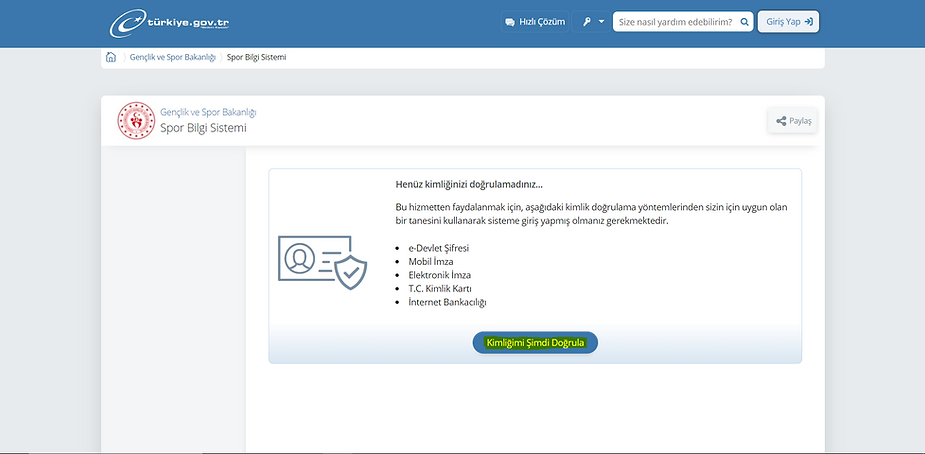
Task: Click the Gençlik ve Spor Bakanlığı emblem
Action: (136, 121)
